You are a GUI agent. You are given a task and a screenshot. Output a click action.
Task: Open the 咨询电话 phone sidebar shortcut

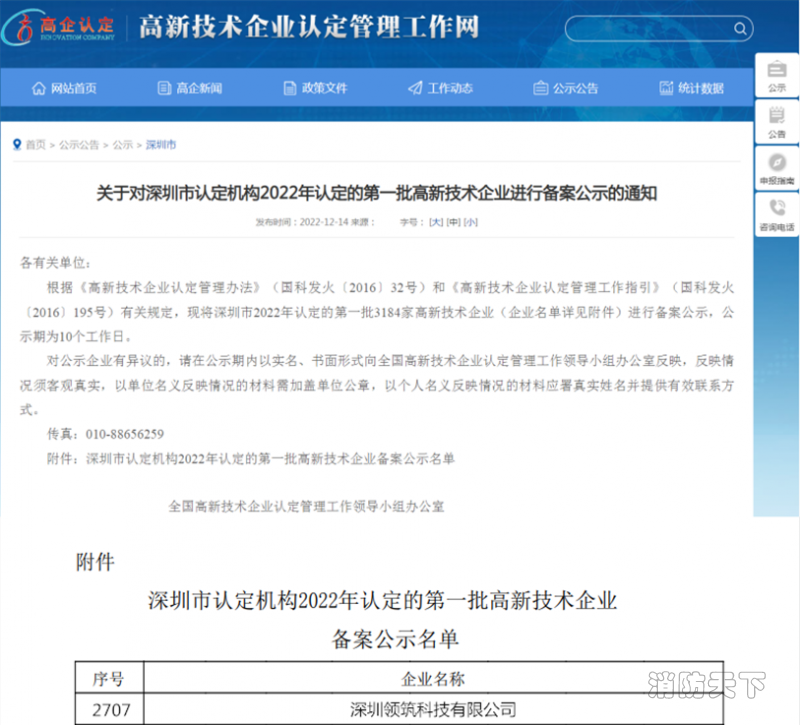[x=777, y=215]
